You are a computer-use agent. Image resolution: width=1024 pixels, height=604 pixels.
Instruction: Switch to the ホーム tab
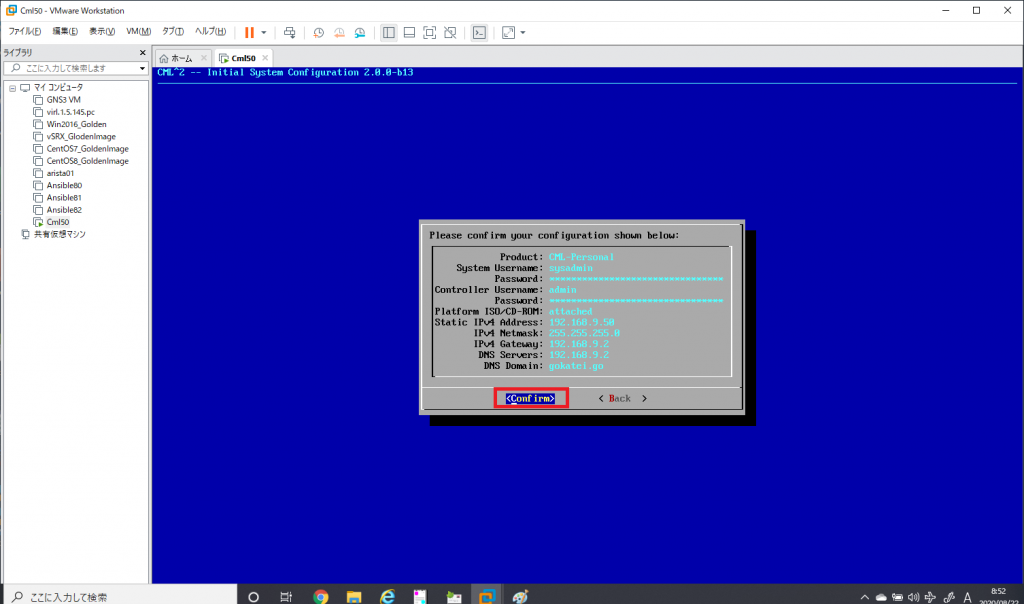pos(181,58)
